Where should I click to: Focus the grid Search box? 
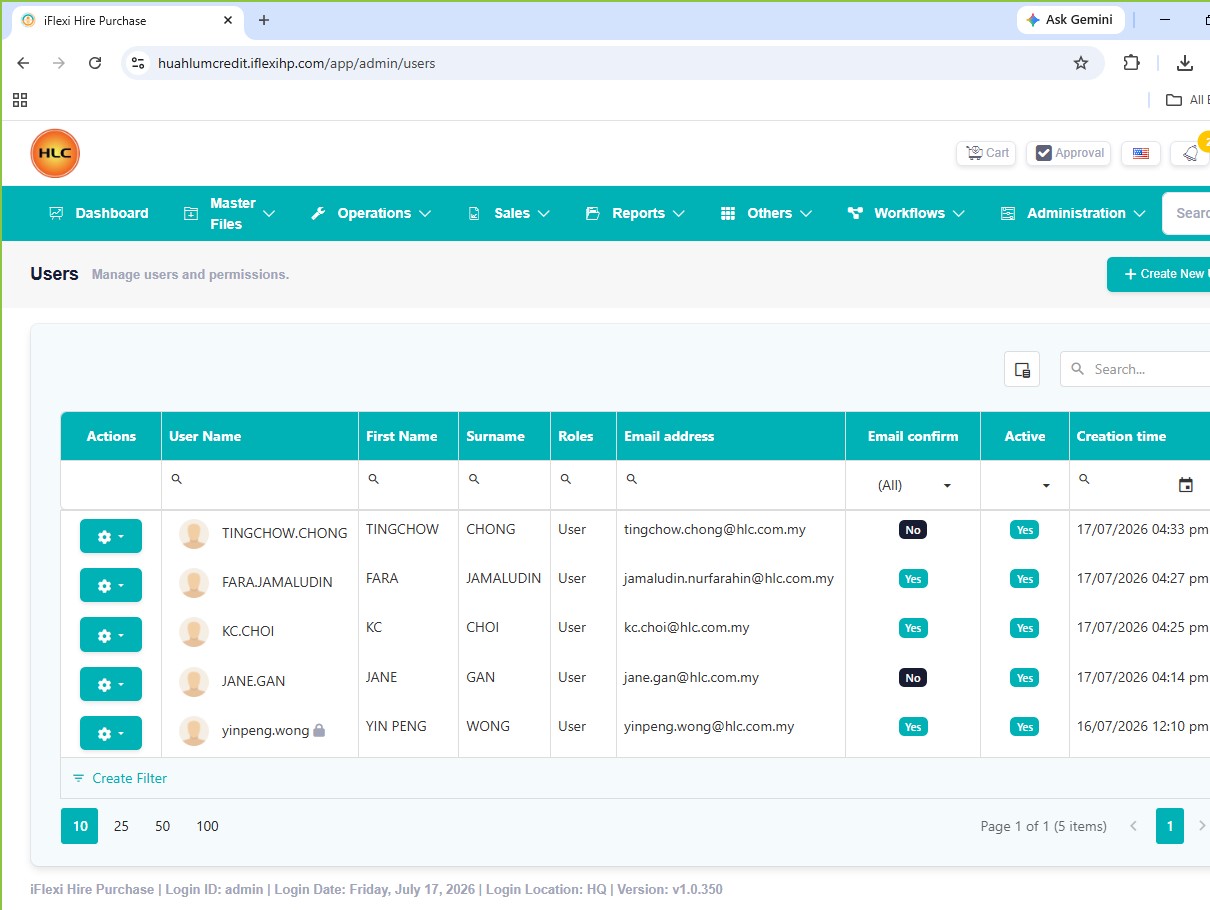(x=1135, y=369)
